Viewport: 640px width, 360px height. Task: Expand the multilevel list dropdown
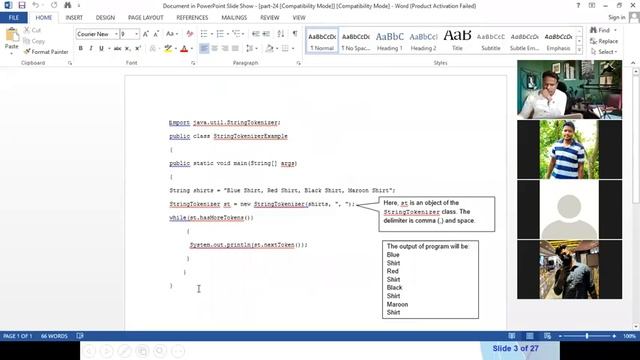coord(243,34)
